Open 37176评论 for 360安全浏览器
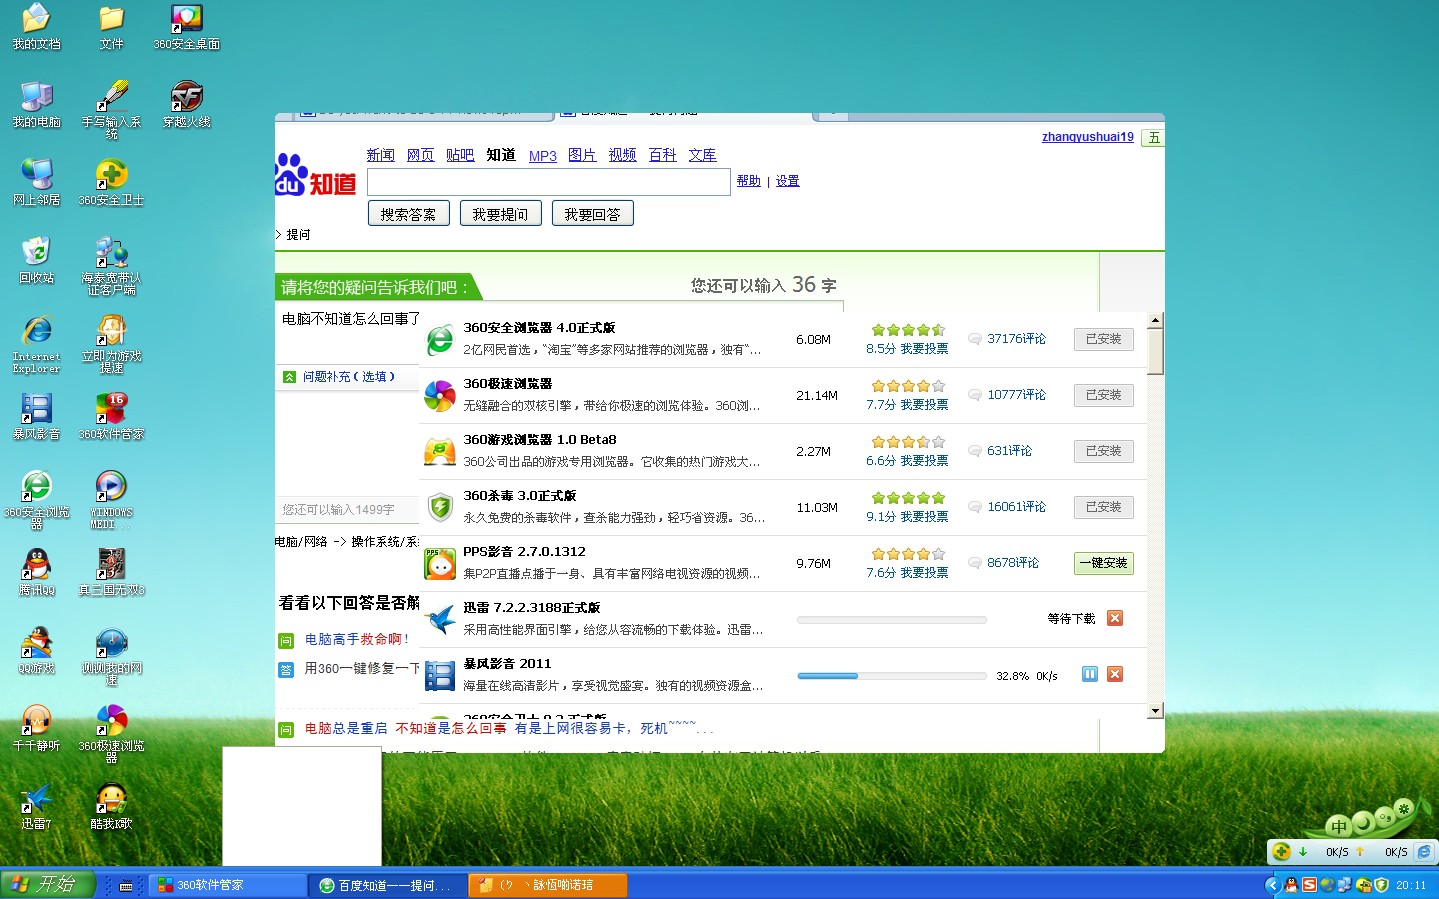 tap(1016, 339)
